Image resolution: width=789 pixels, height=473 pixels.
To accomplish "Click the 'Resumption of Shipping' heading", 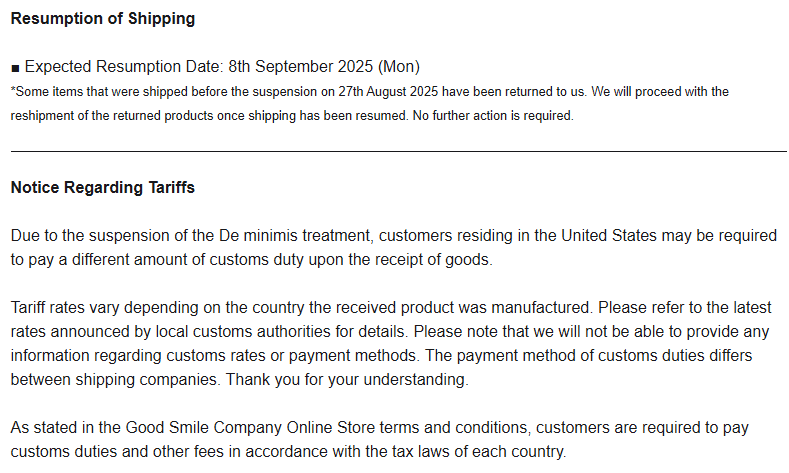I will [103, 19].
